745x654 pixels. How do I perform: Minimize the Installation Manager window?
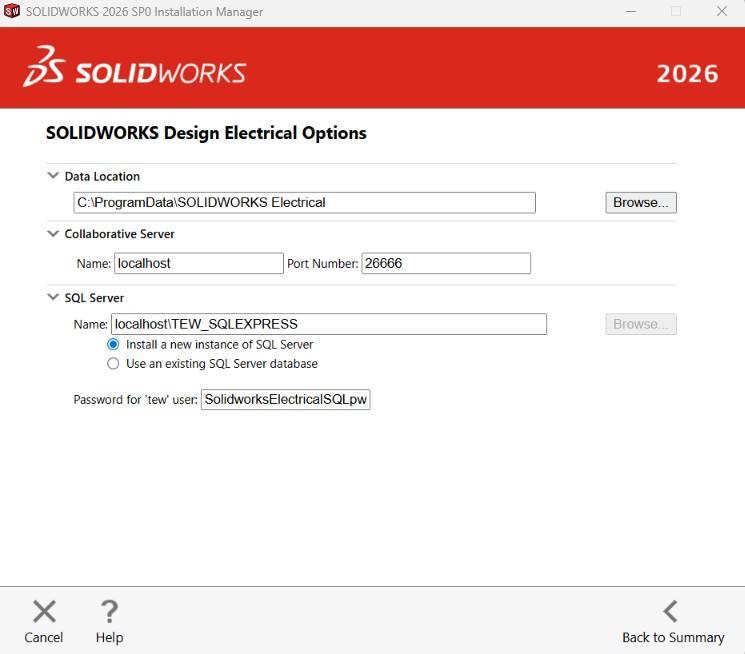click(631, 11)
